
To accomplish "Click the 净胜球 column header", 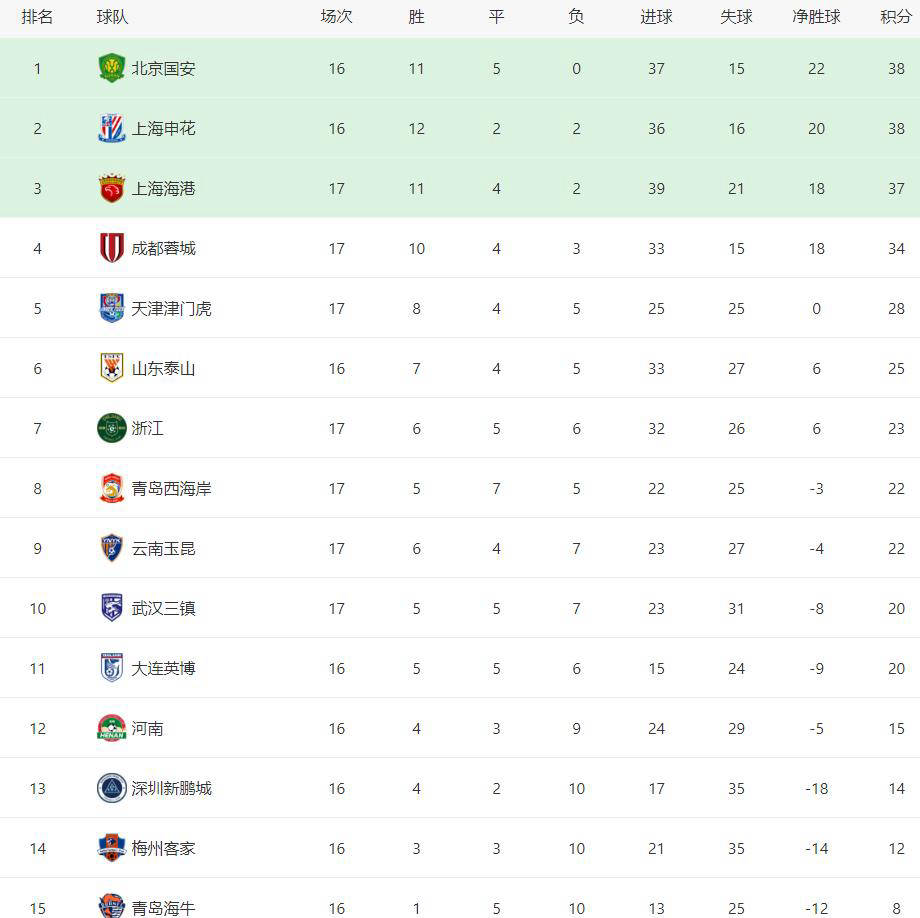I will (x=816, y=17).
